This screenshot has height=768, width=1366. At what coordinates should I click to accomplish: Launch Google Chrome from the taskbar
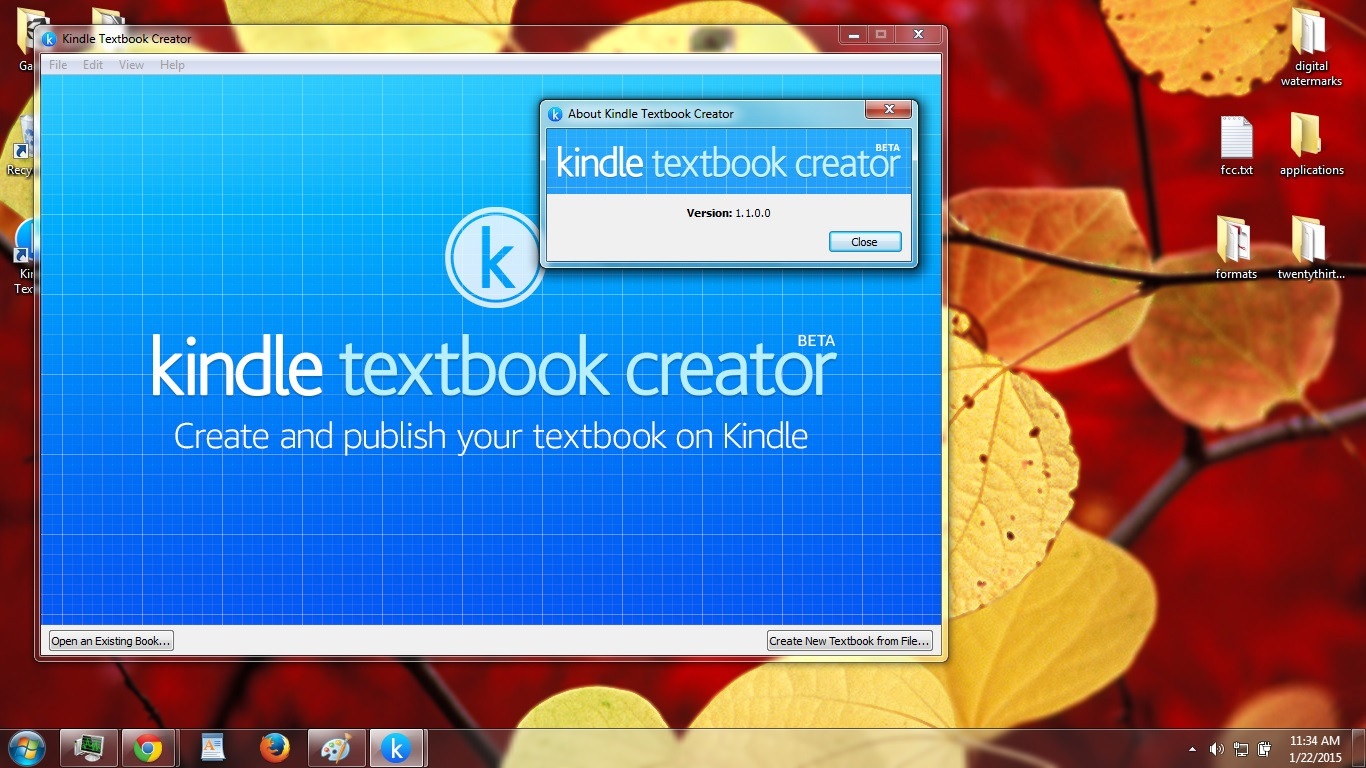149,748
